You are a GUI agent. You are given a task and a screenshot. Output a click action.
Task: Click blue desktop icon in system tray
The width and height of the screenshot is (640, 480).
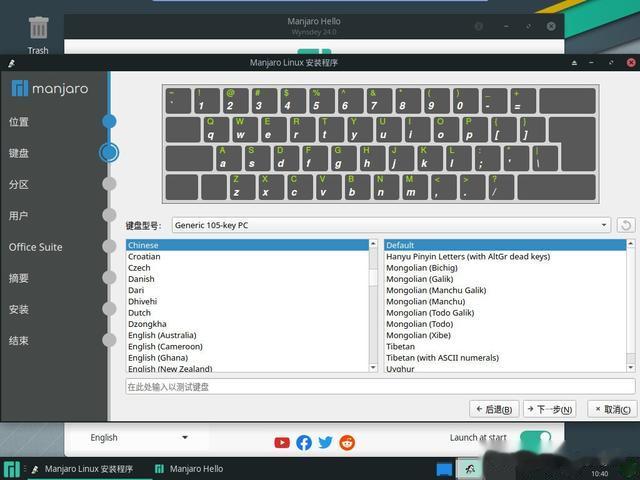pyautogui.click(x=444, y=469)
